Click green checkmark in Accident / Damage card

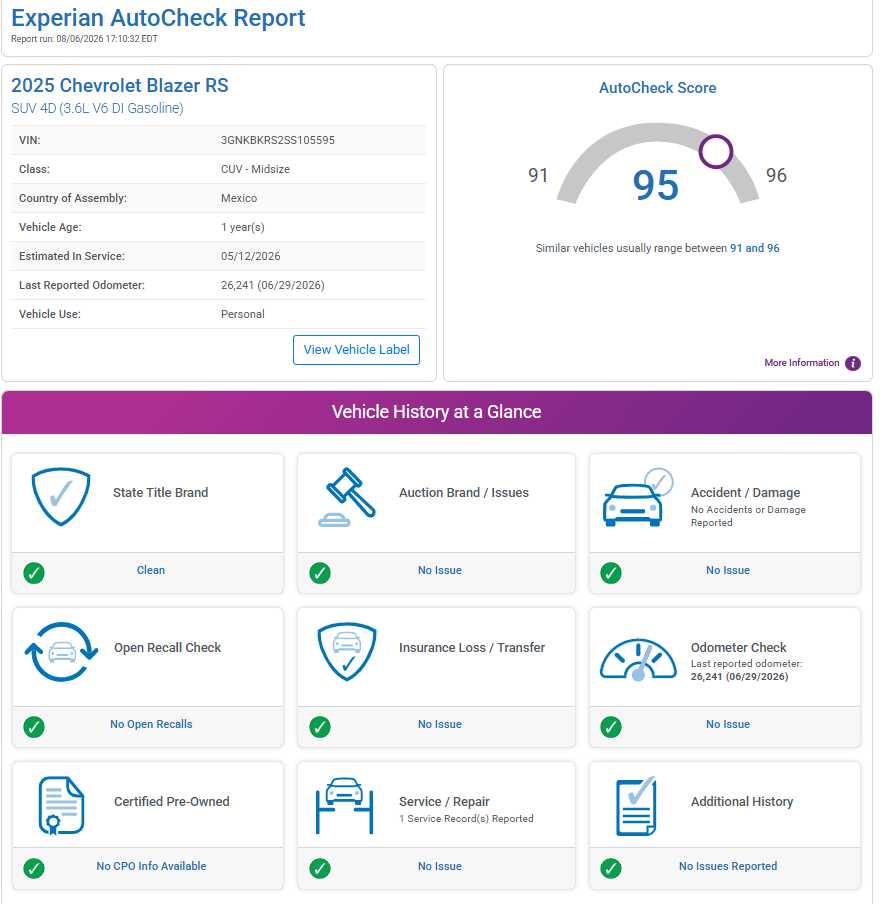(x=611, y=573)
